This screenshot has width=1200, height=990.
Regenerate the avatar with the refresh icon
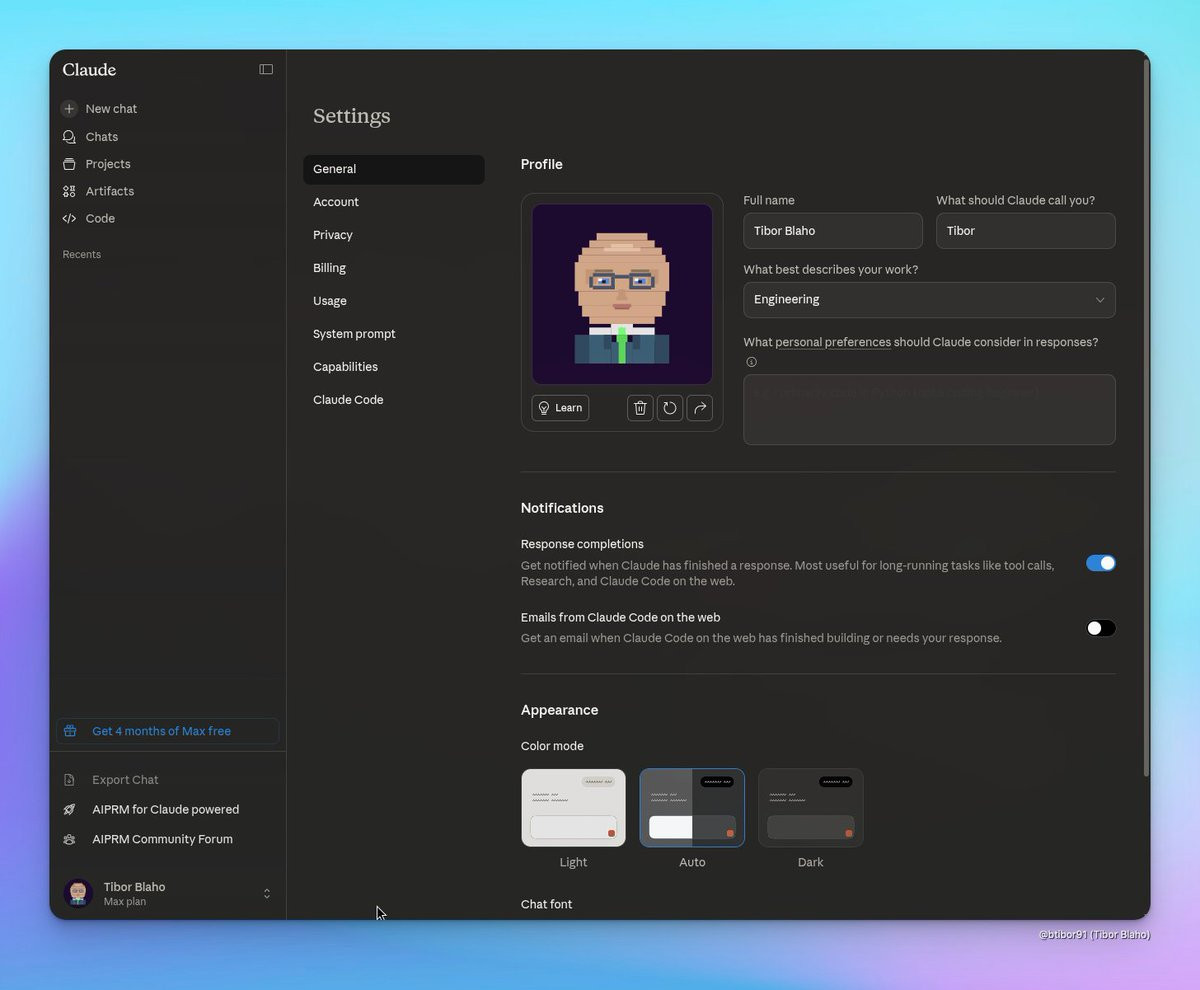click(670, 408)
